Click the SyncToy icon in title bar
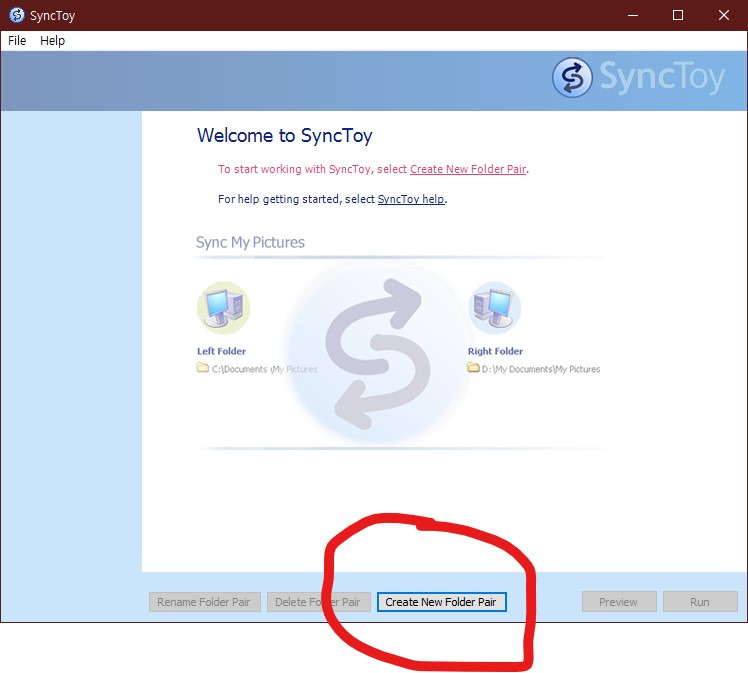The width and height of the screenshot is (748, 673). pos(17,15)
